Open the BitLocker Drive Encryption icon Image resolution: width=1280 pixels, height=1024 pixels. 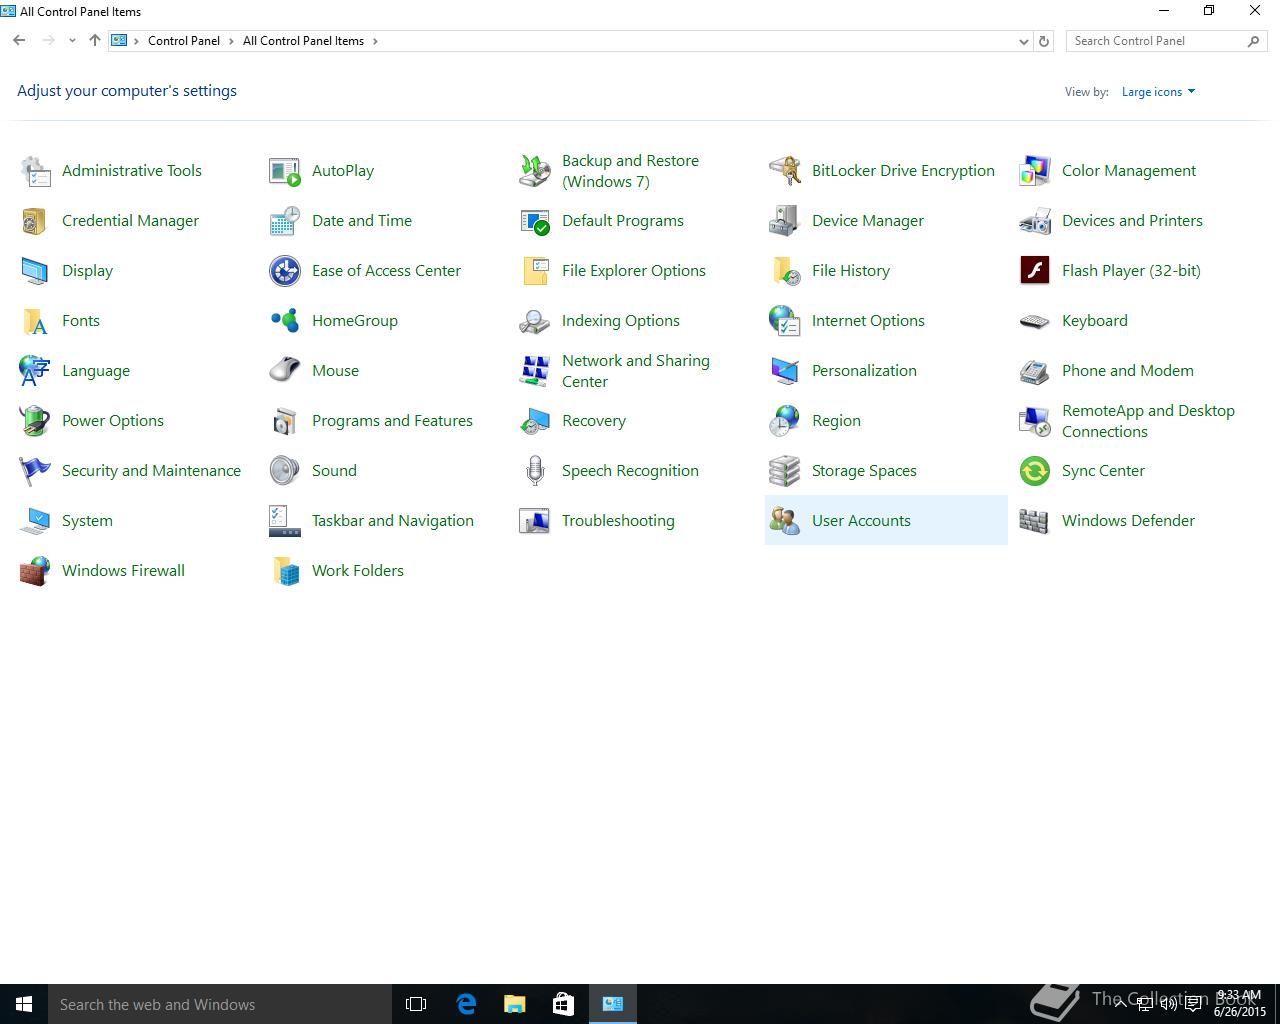[785, 171]
